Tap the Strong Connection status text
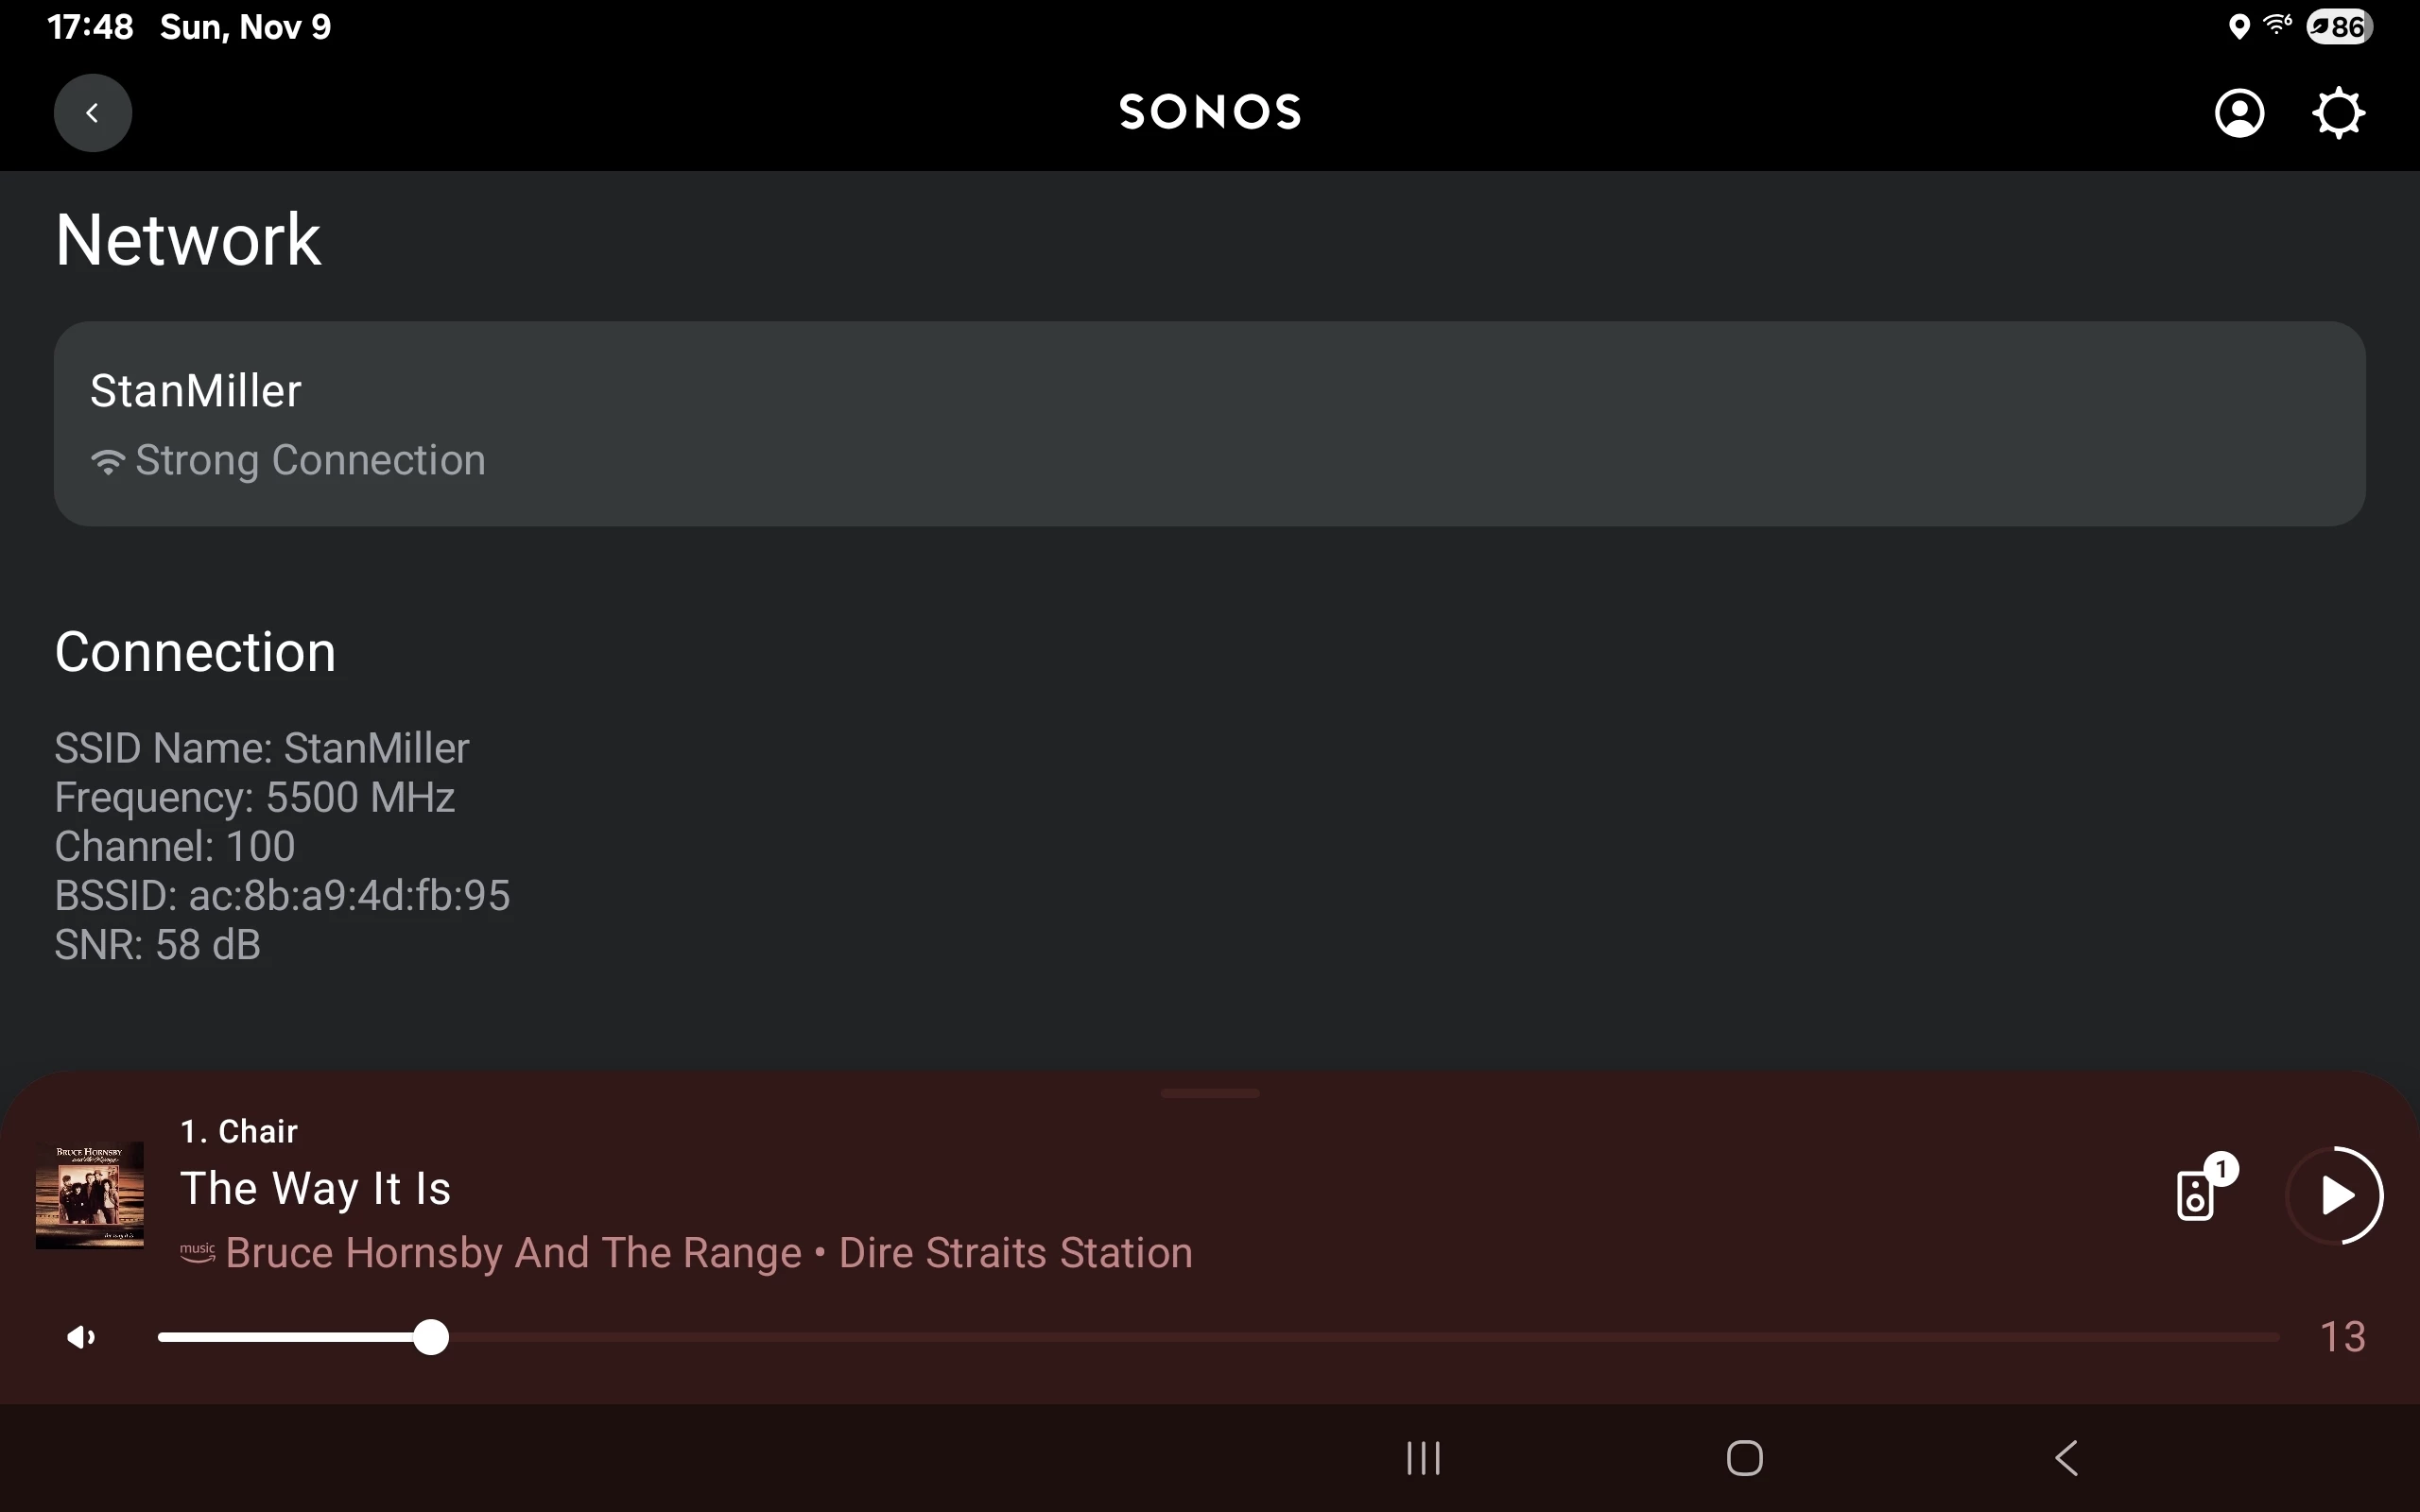The image size is (2420, 1512). tap(310, 461)
